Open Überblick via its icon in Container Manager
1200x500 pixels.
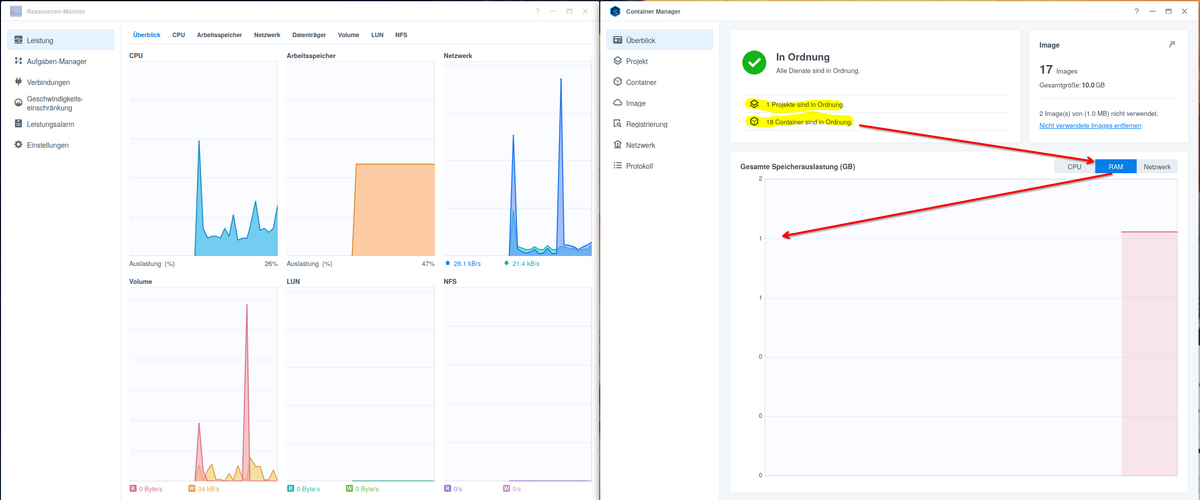click(618, 40)
